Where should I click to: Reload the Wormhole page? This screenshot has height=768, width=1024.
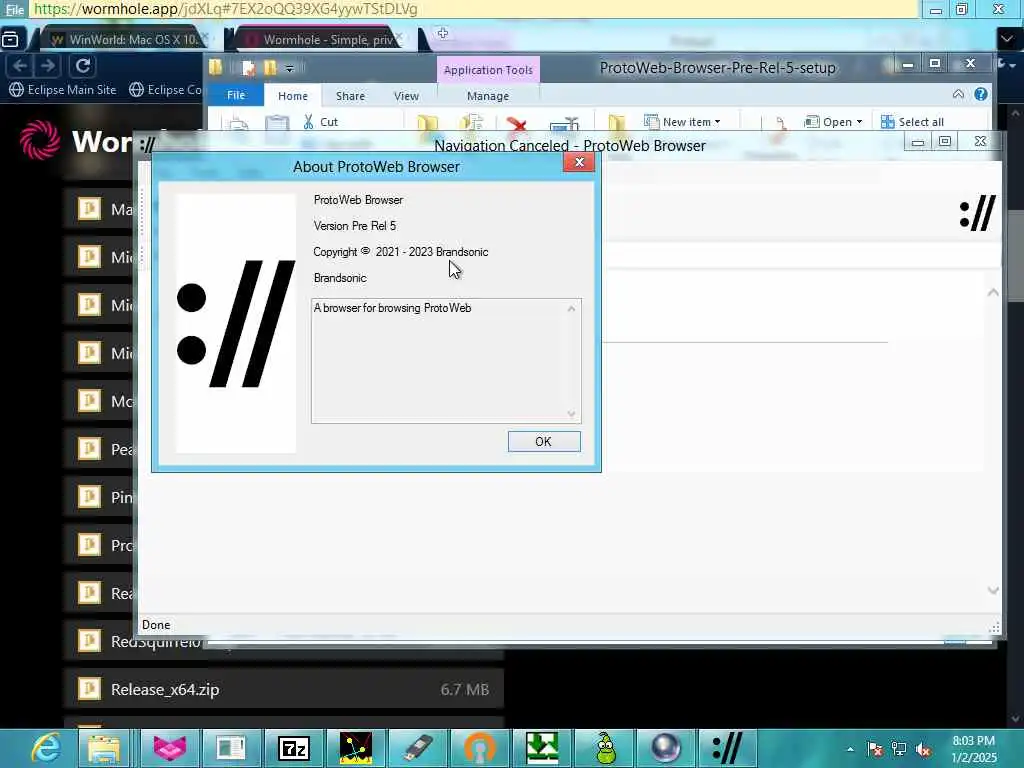click(x=83, y=65)
